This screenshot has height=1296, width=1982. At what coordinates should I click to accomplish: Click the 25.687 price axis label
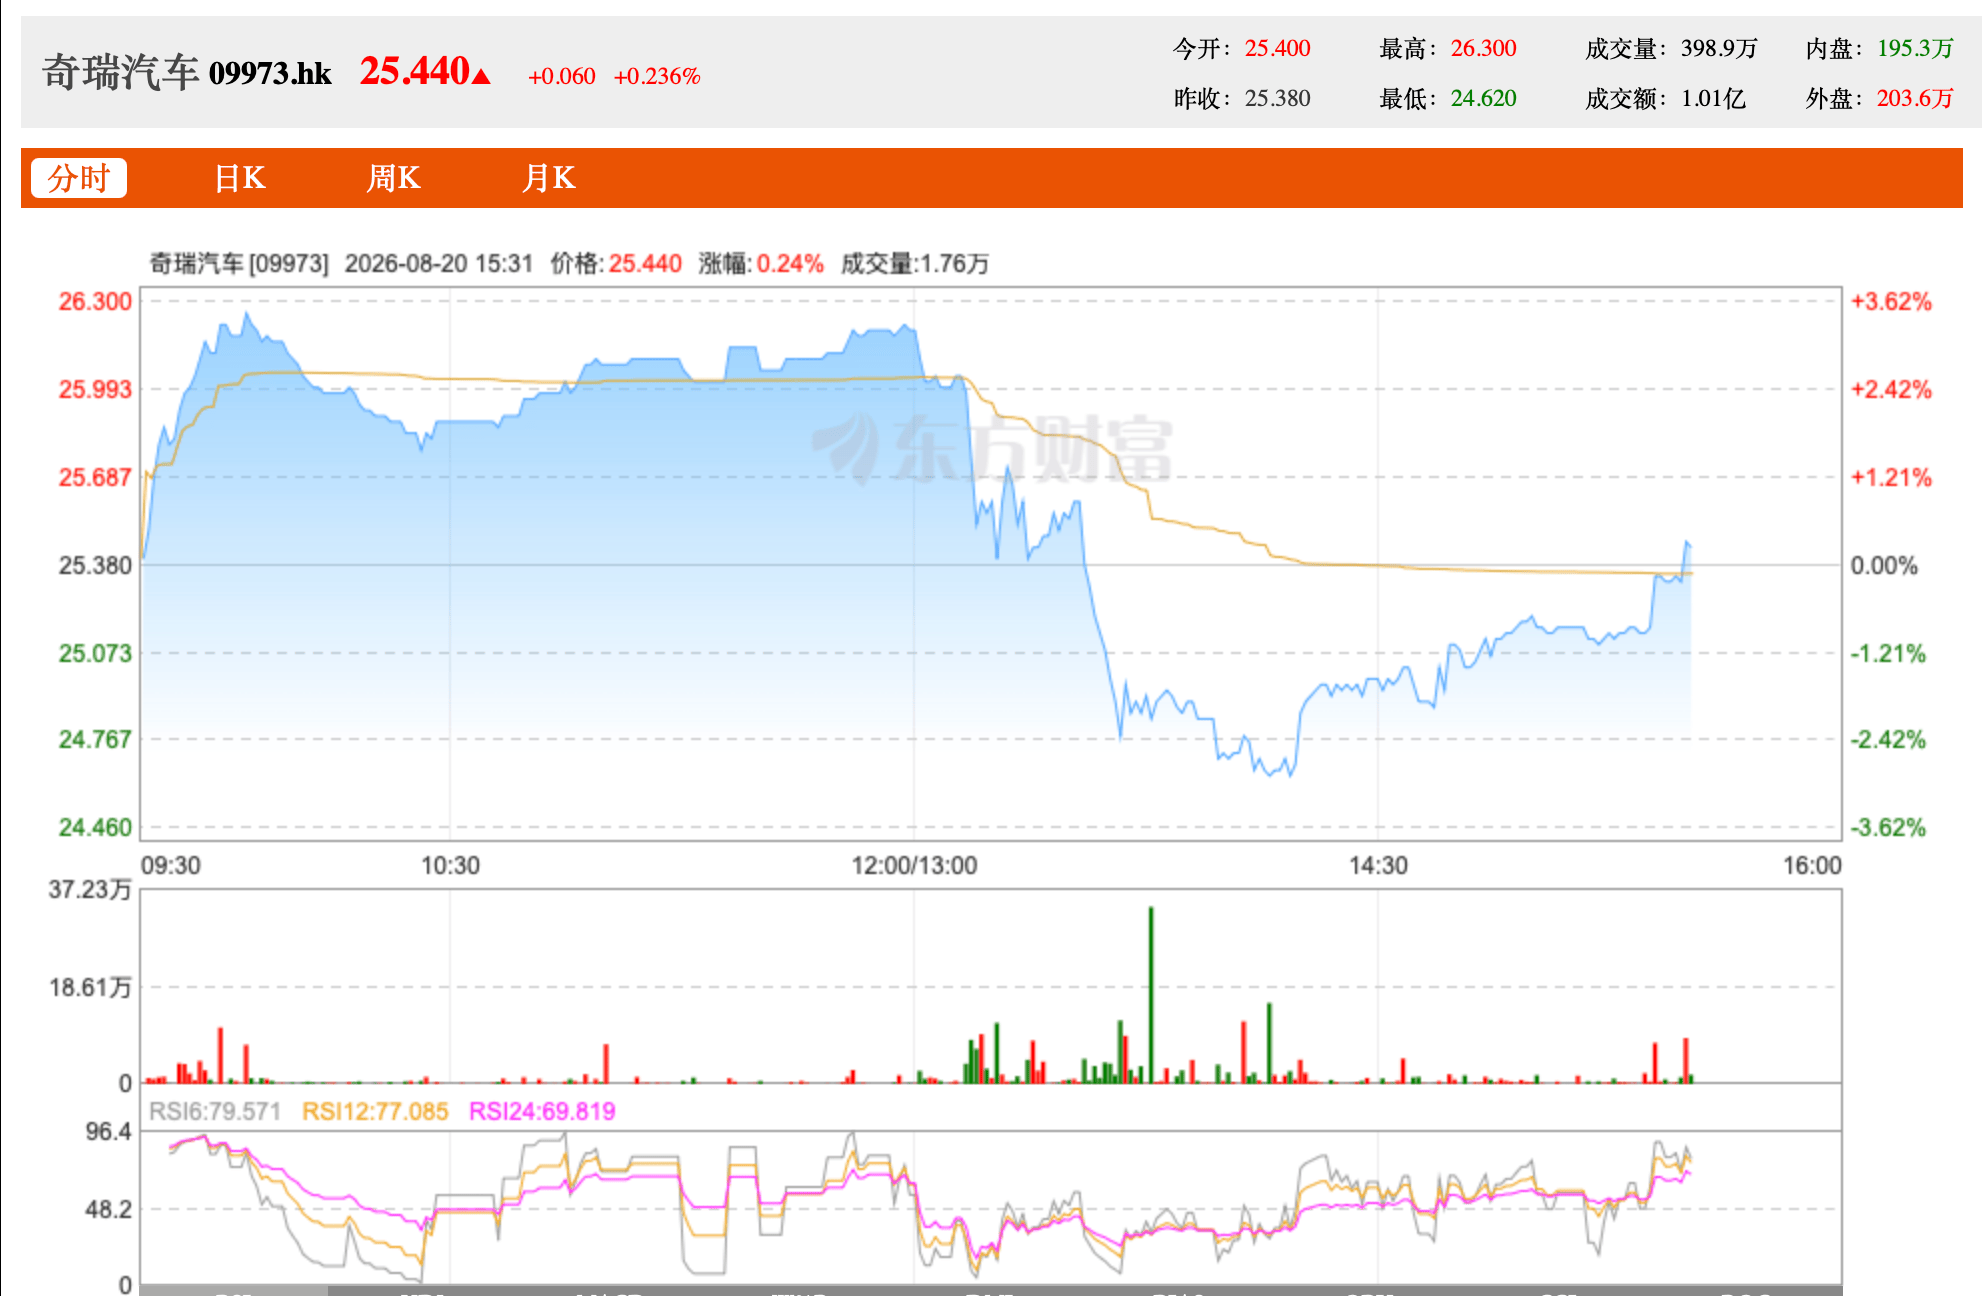pos(95,477)
